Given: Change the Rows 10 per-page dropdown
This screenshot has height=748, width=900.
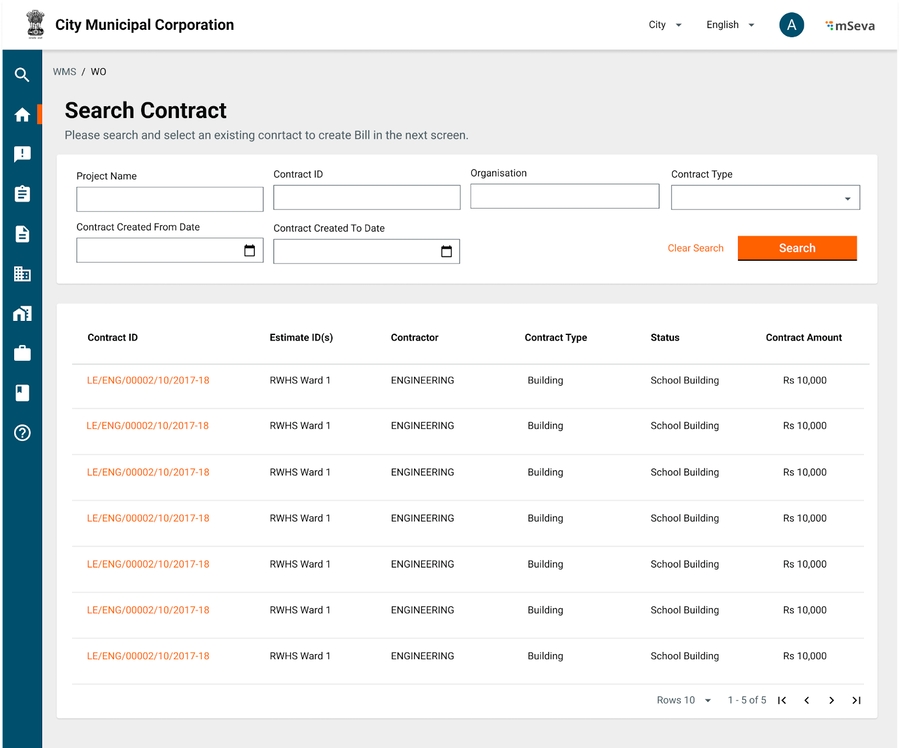Looking at the screenshot, I should [684, 701].
